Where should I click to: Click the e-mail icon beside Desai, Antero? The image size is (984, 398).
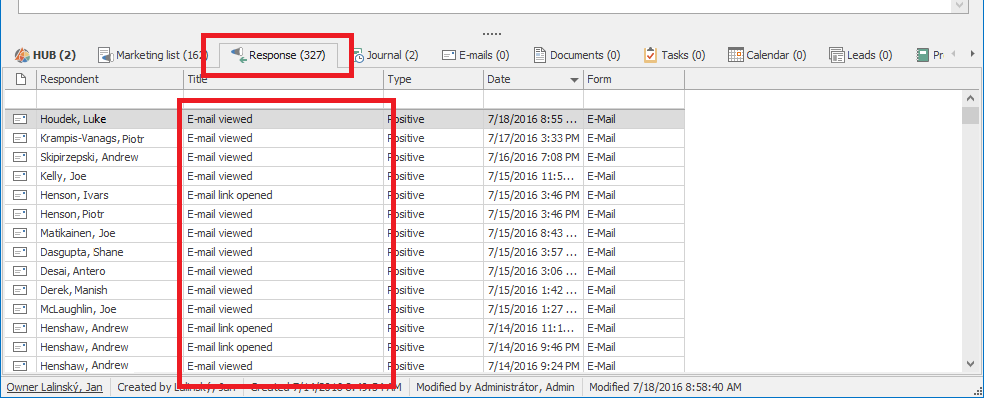coord(20,271)
